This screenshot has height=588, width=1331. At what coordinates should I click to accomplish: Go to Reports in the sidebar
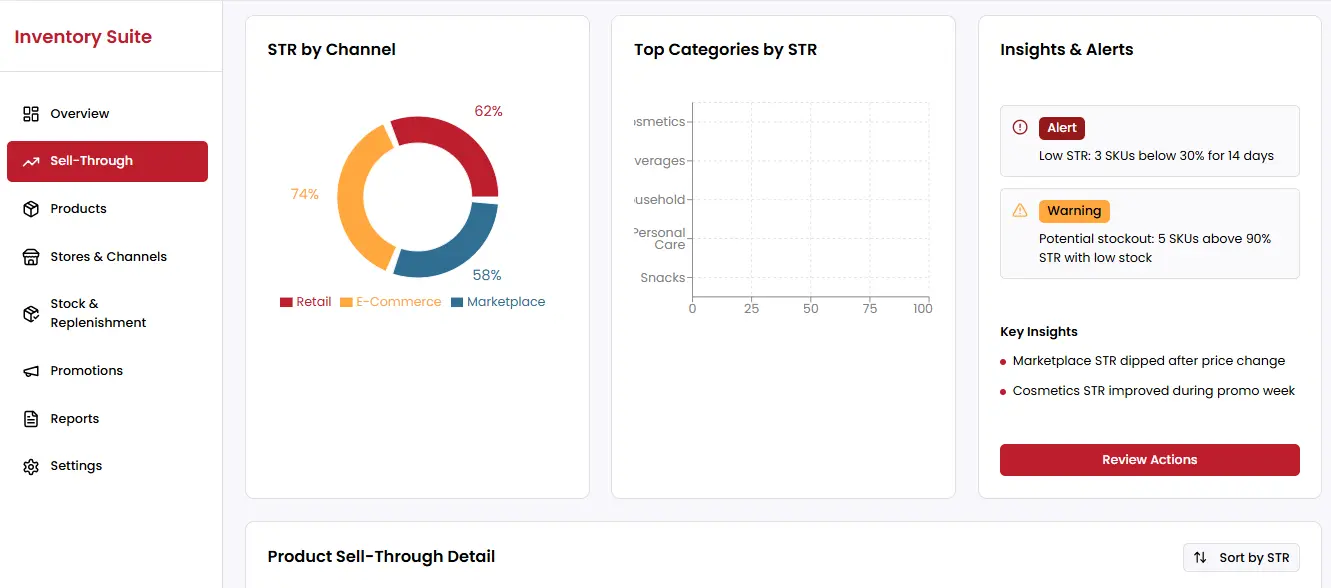click(75, 419)
